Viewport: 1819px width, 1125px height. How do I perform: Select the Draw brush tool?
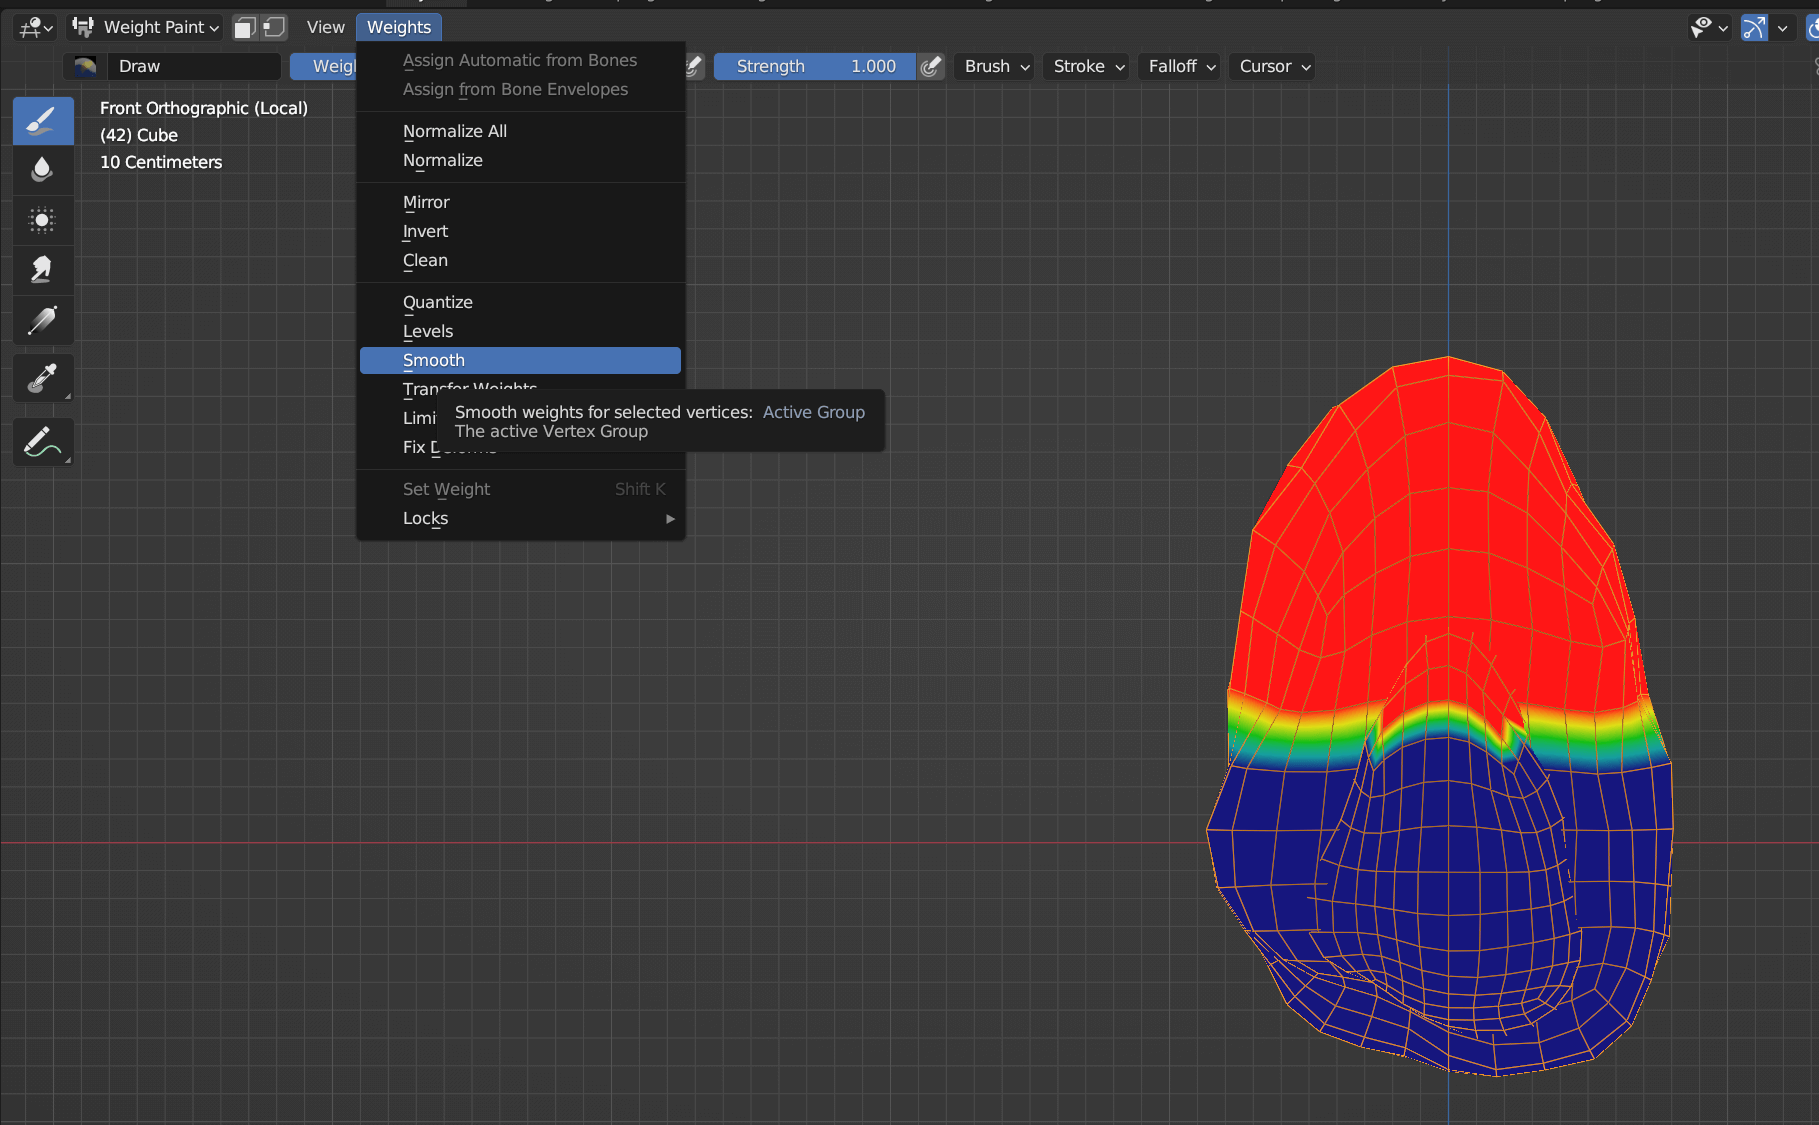[x=43, y=121]
